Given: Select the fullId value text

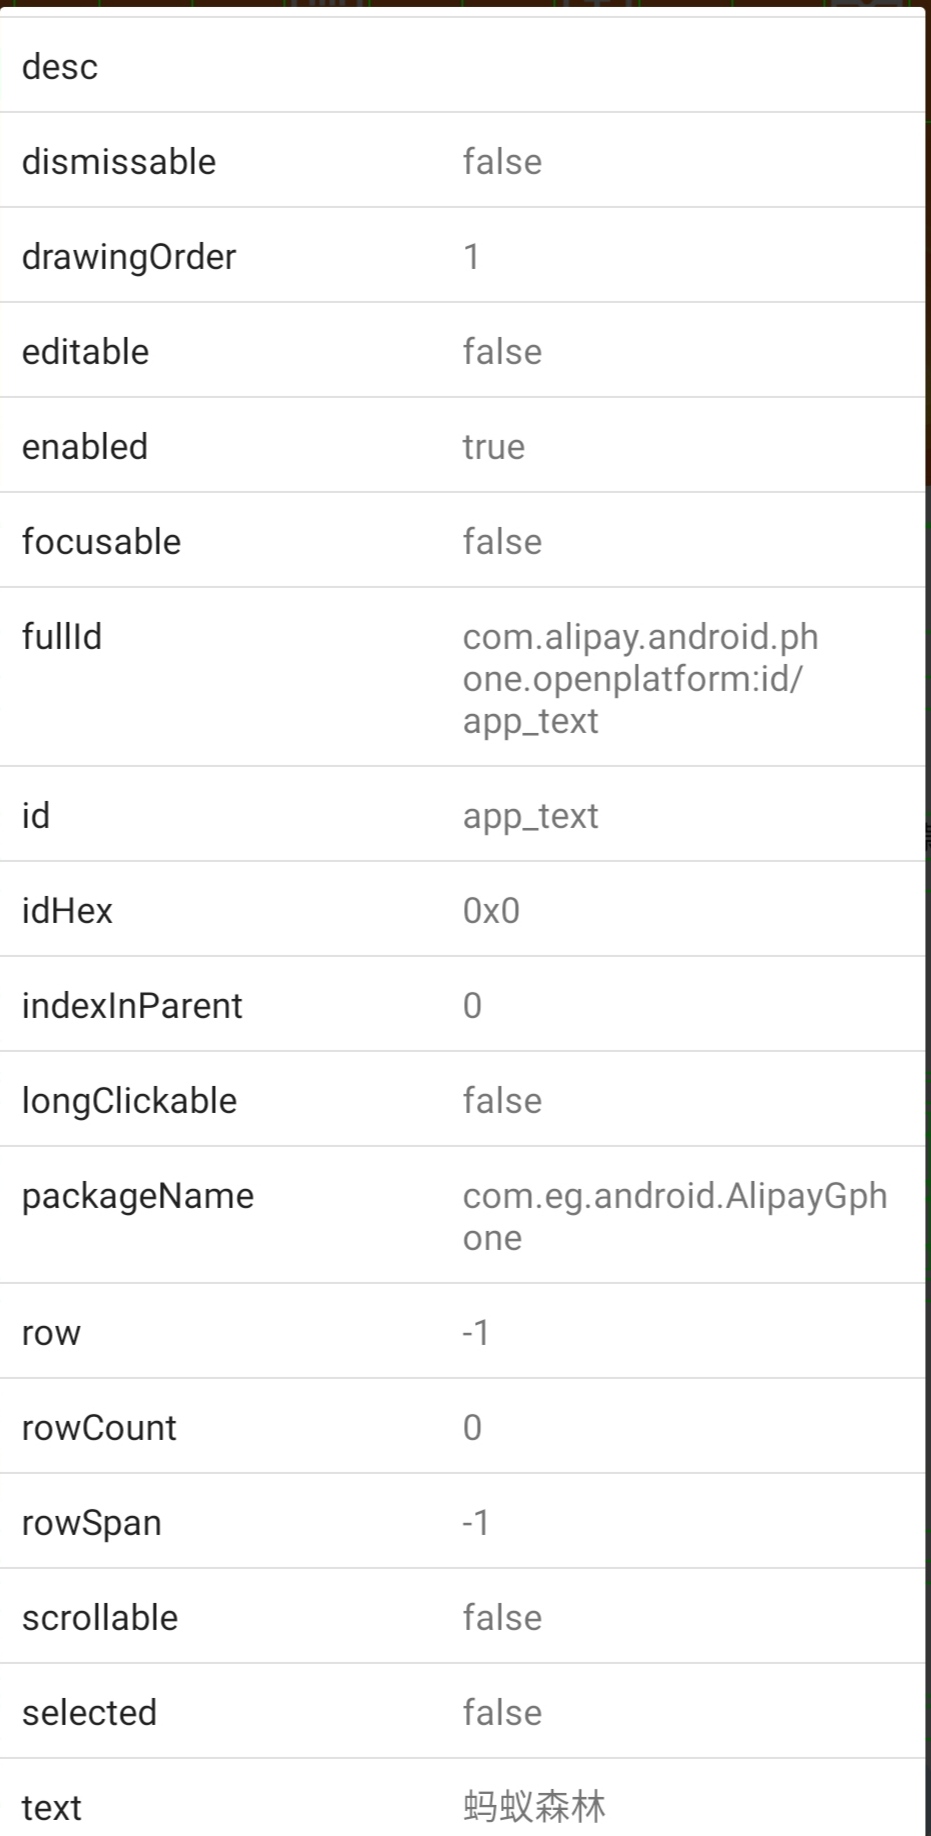Looking at the screenshot, I should 640,679.
